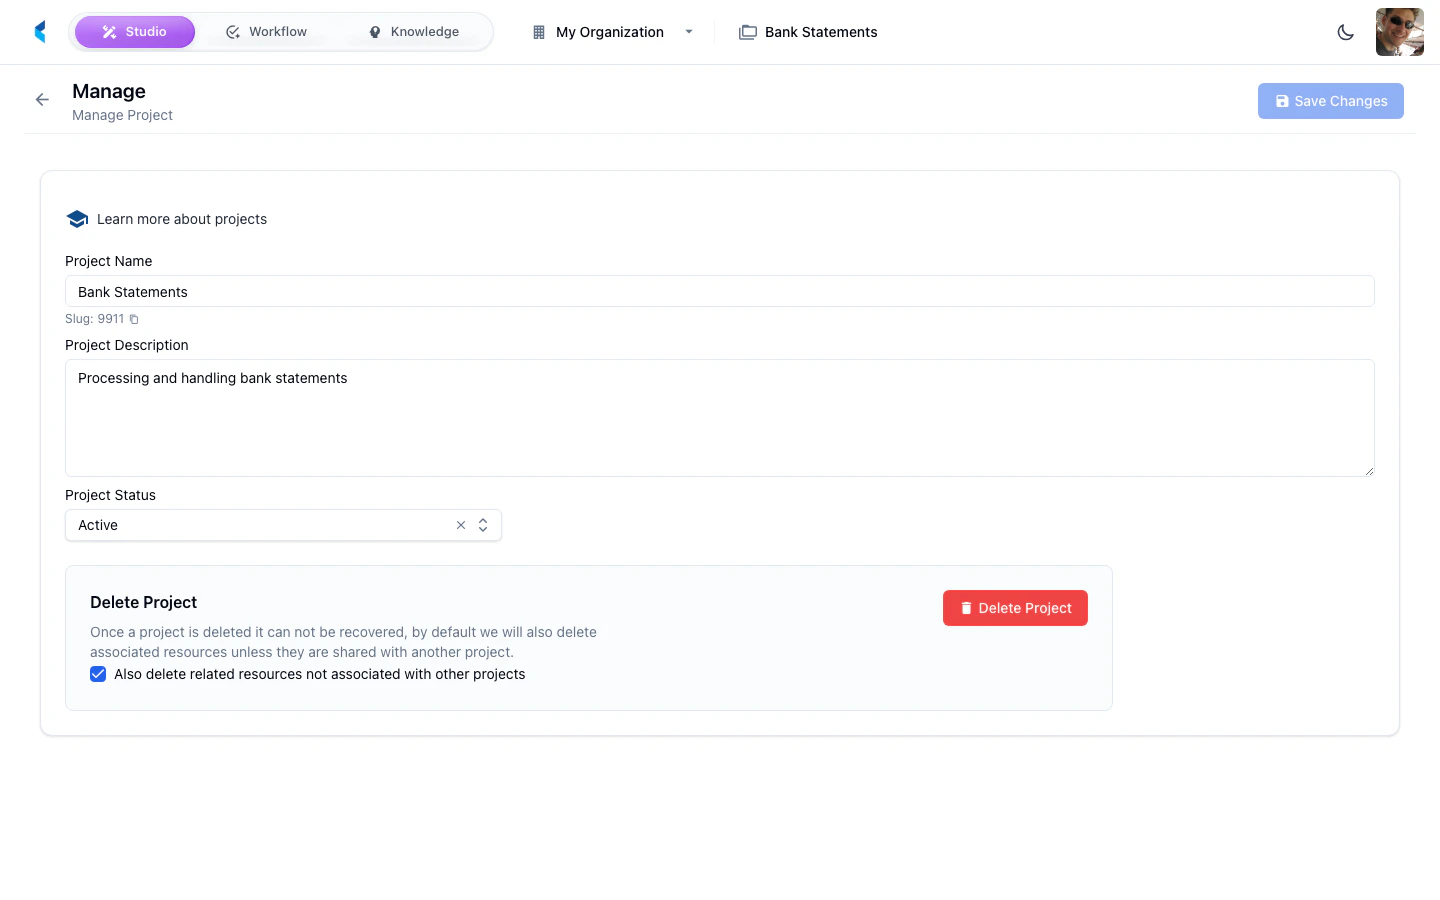Switch to the Workflow tab

coord(266,31)
